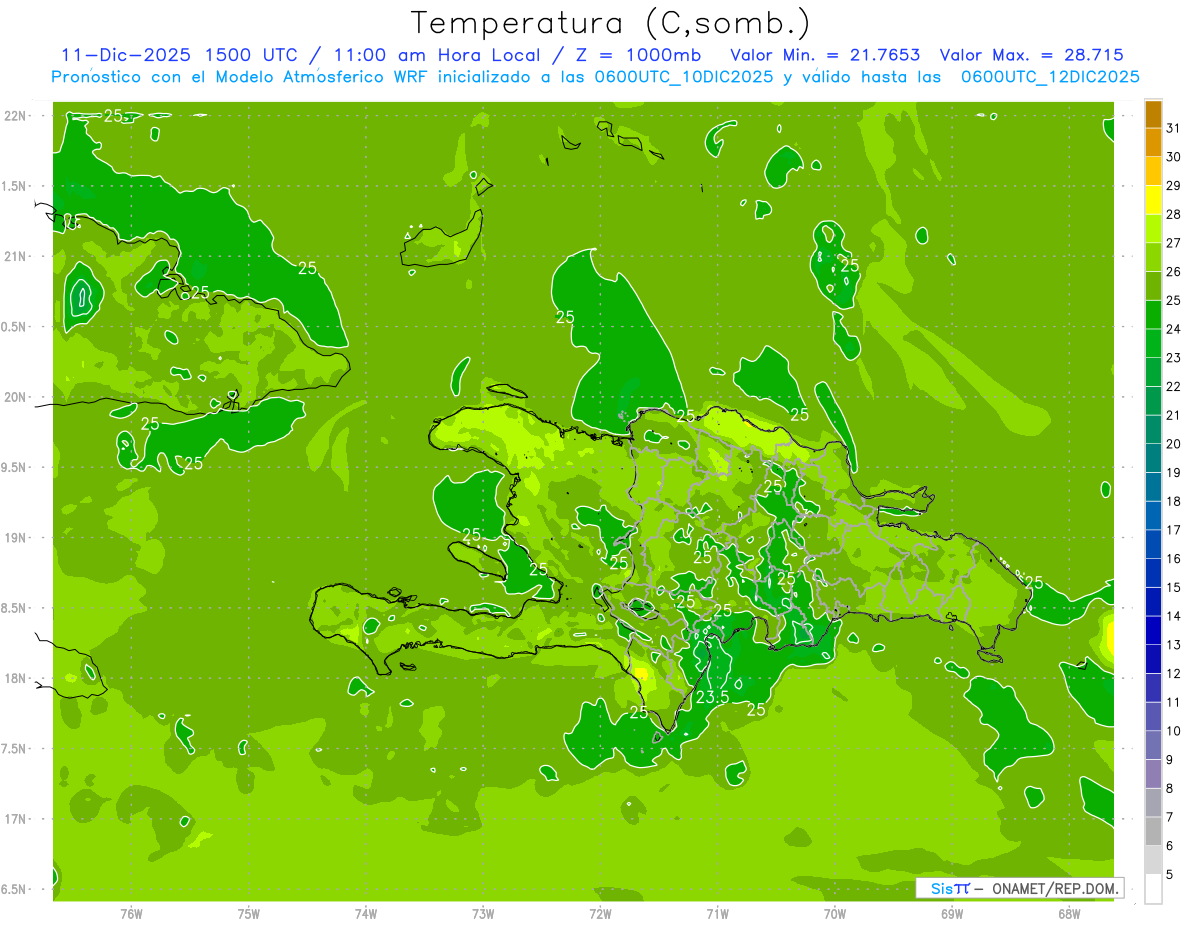Click the legend scale value '28'
The image size is (1200, 927).
click(1173, 214)
